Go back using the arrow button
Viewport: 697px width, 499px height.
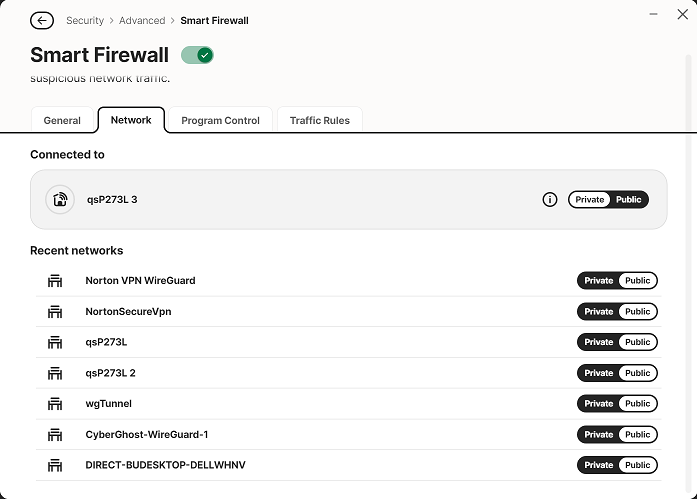tap(42, 20)
